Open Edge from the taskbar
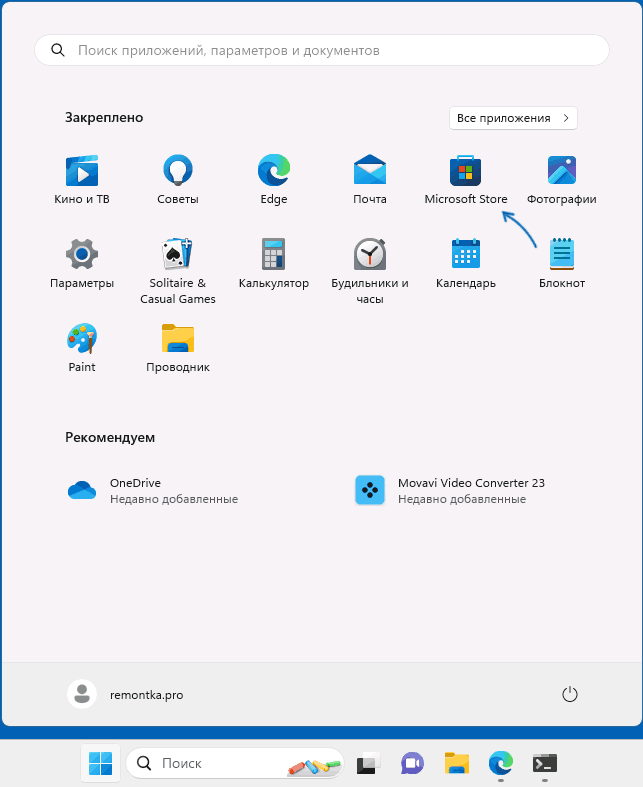 [500, 763]
